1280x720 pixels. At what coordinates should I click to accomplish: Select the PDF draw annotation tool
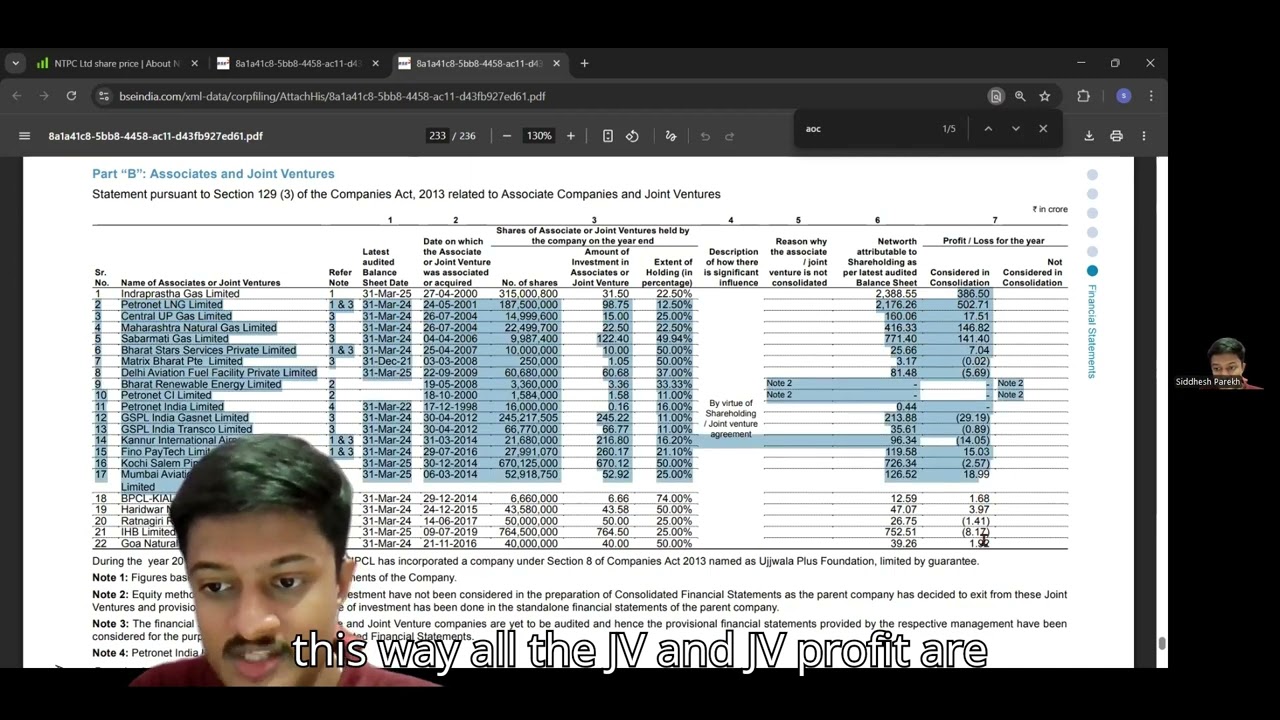tap(671, 136)
